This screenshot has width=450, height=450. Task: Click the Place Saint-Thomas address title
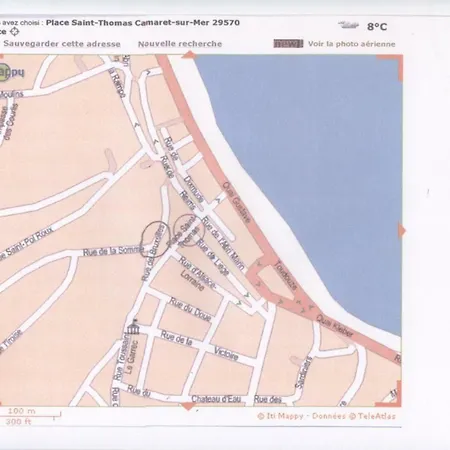(143, 23)
